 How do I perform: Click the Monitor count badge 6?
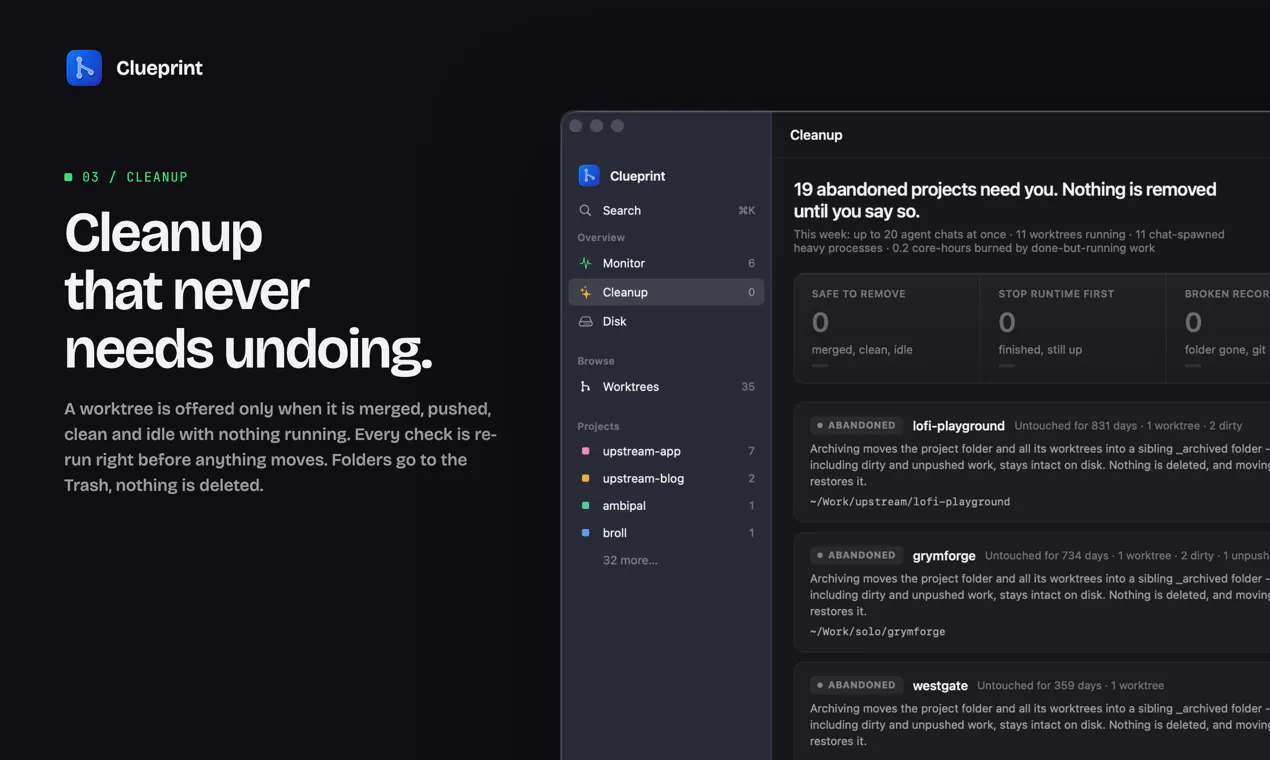pos(751,263)
